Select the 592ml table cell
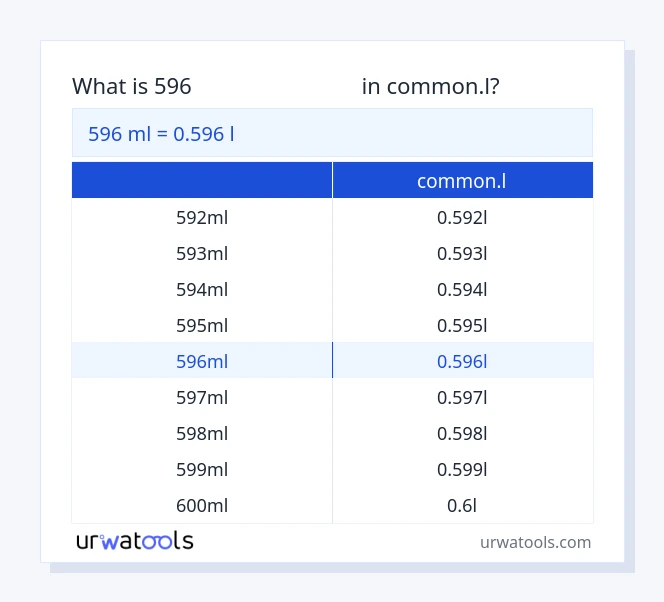 202,217
